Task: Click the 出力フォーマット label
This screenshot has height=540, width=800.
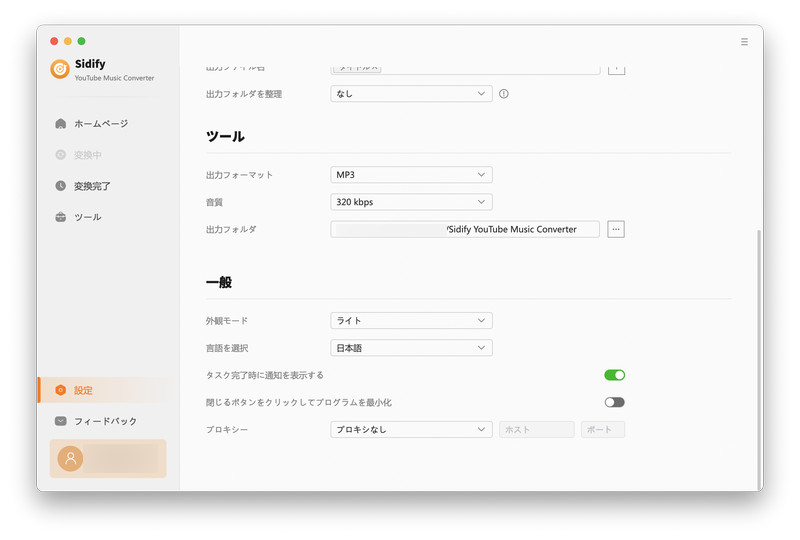Action: (x=239, y=175)
